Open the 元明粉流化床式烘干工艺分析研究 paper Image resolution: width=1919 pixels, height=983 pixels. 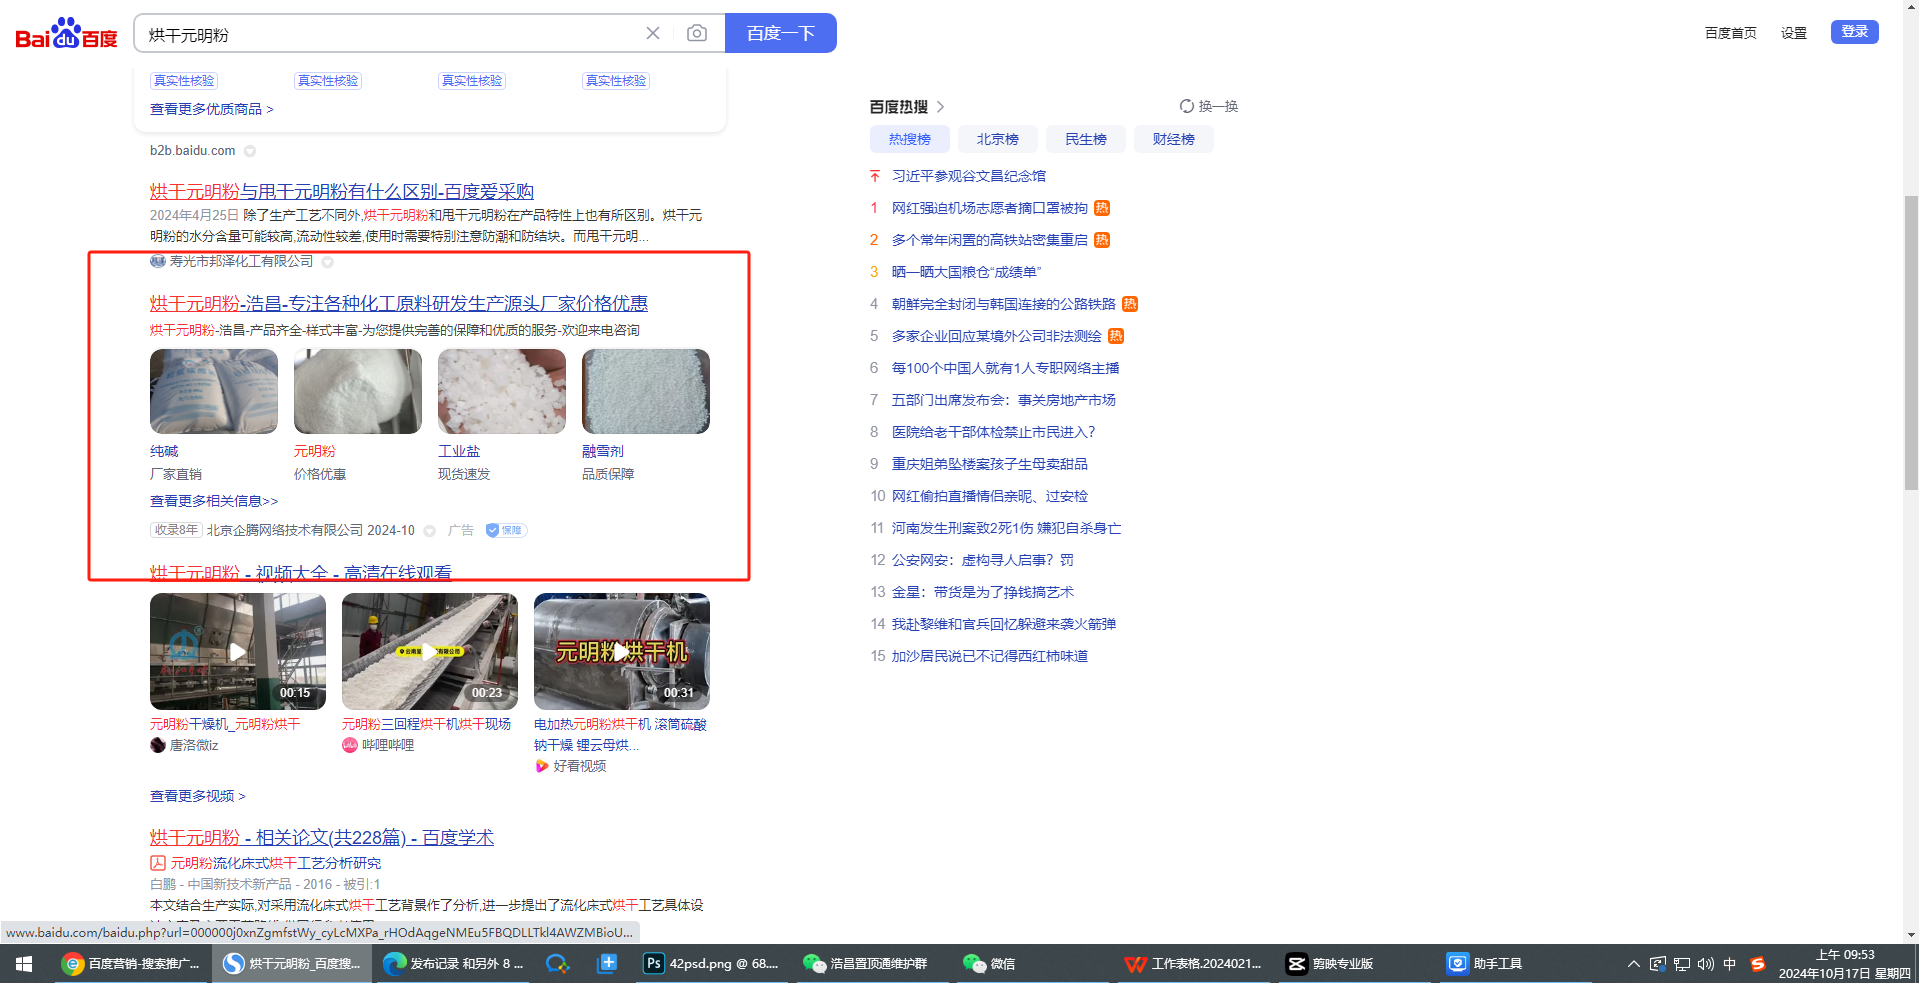(x=276, y=863)
